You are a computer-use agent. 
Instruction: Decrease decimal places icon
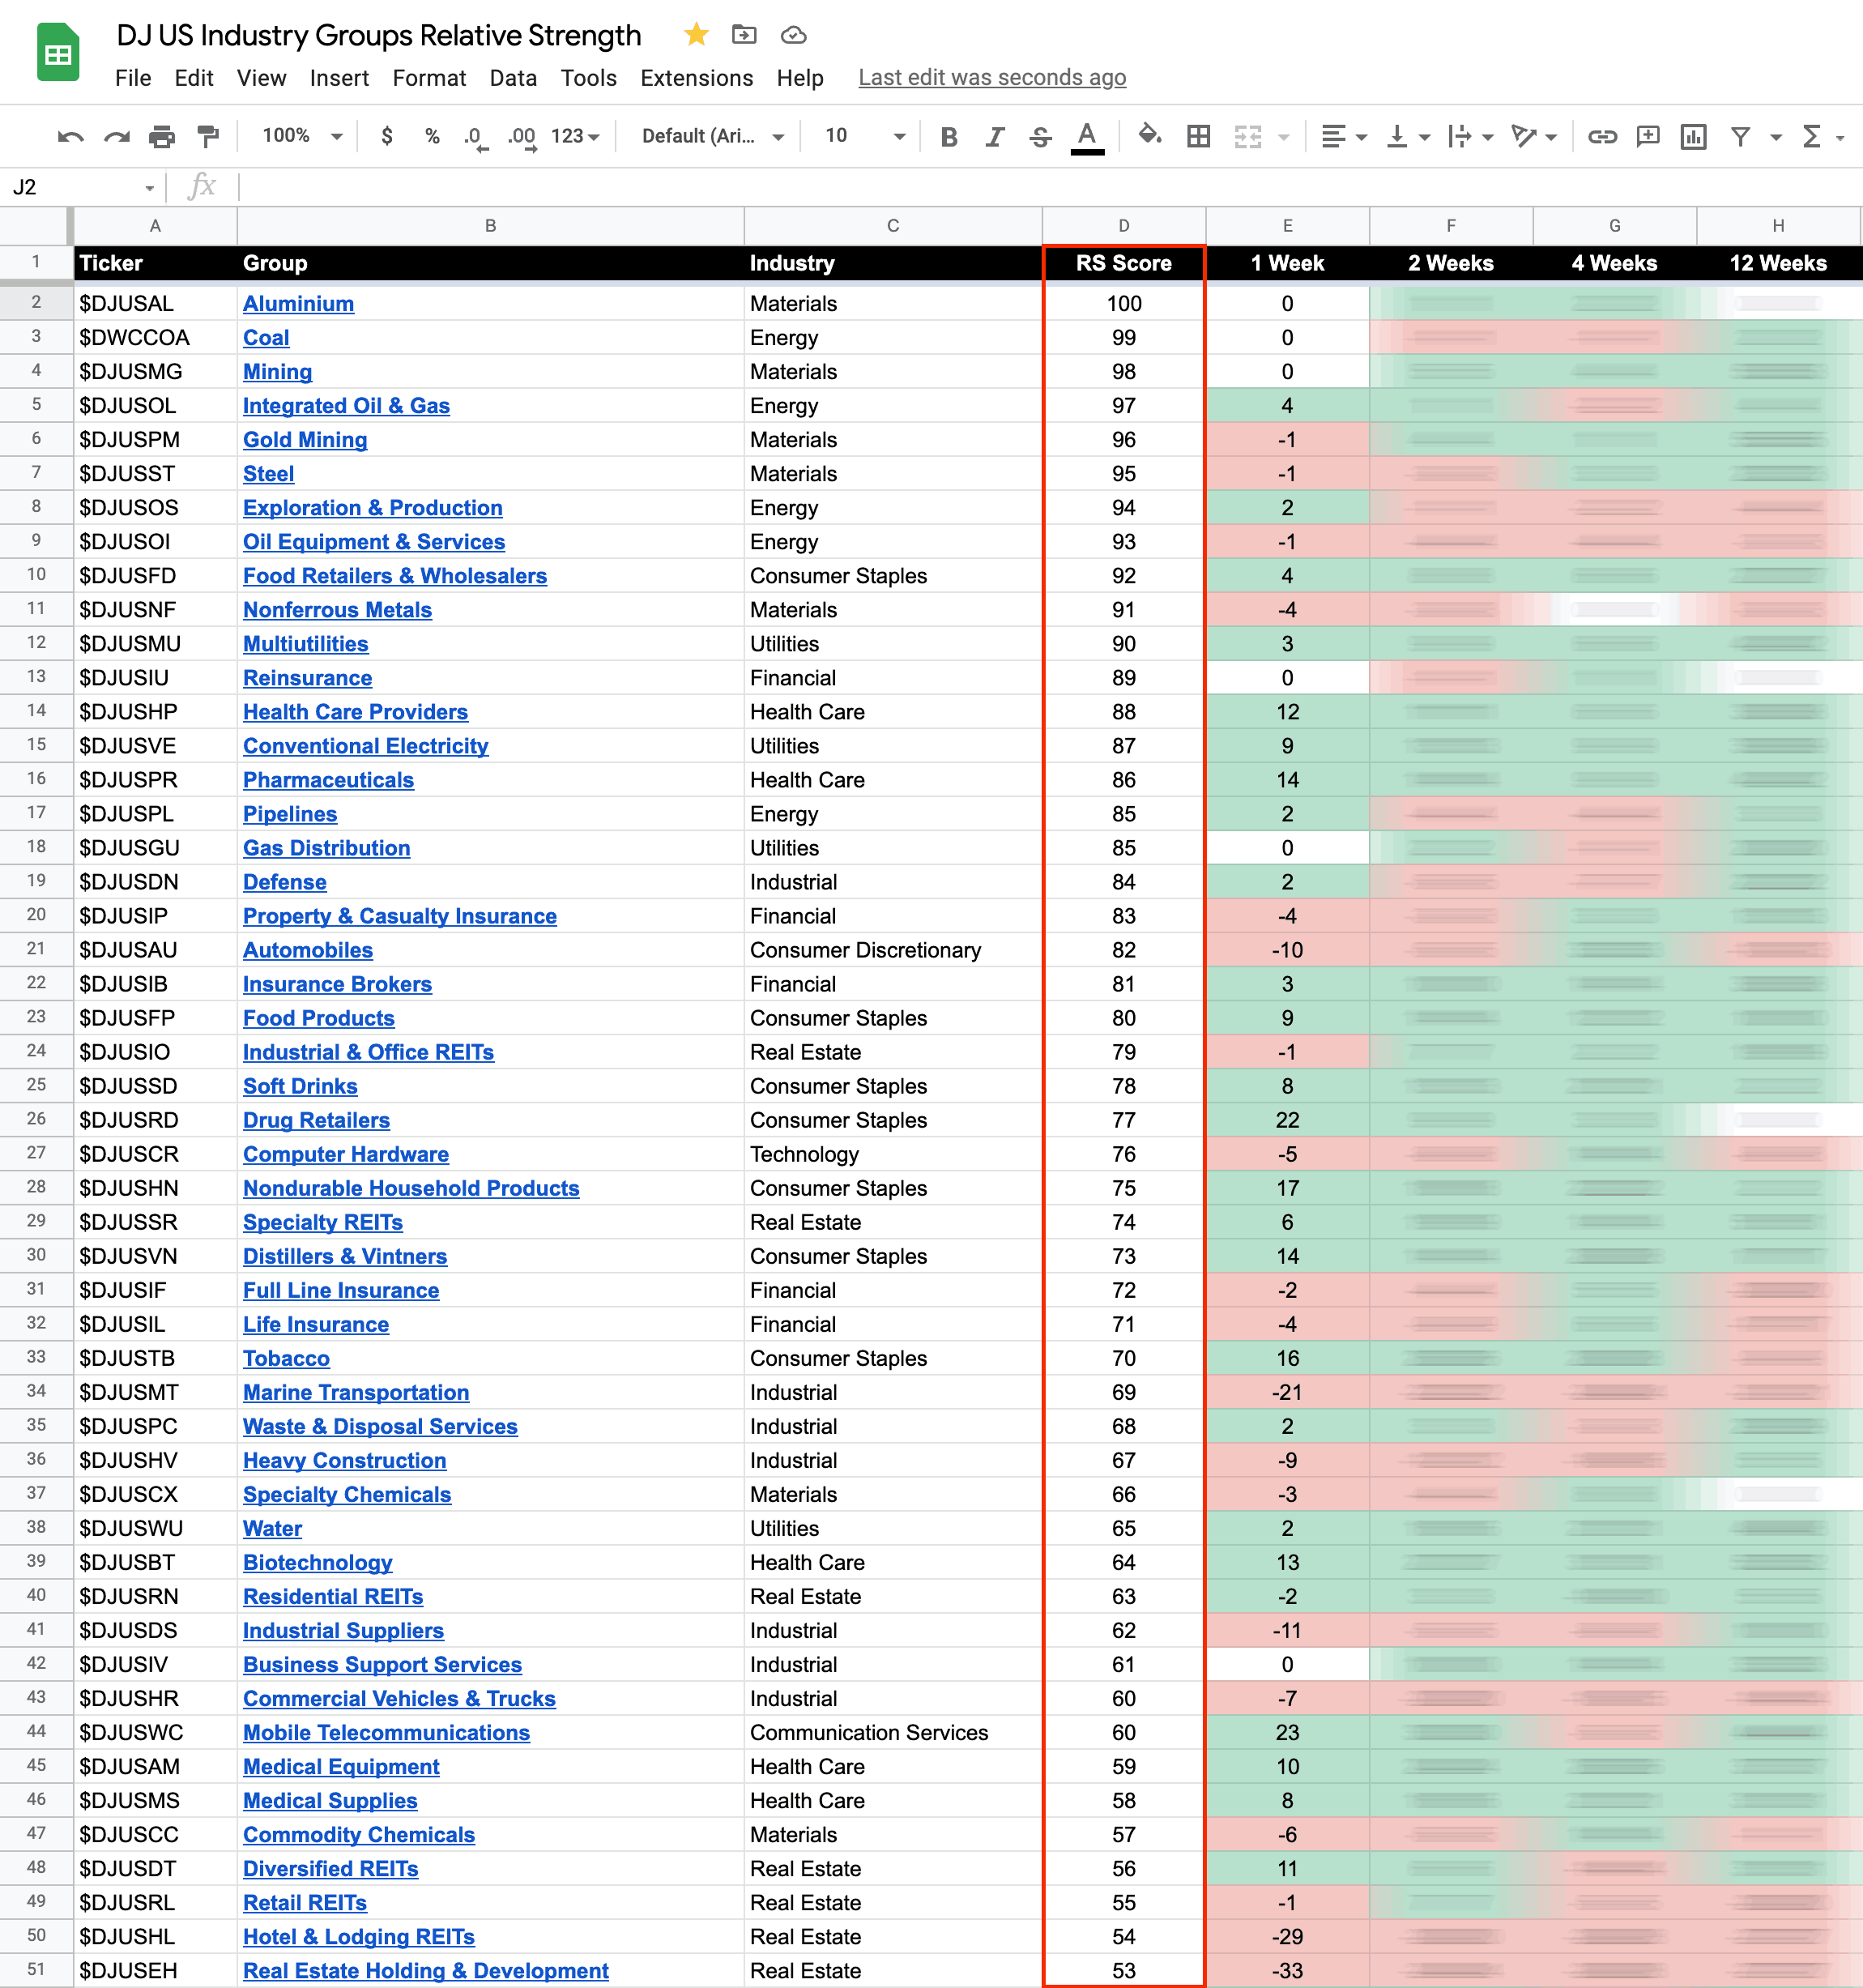[476, 136]
